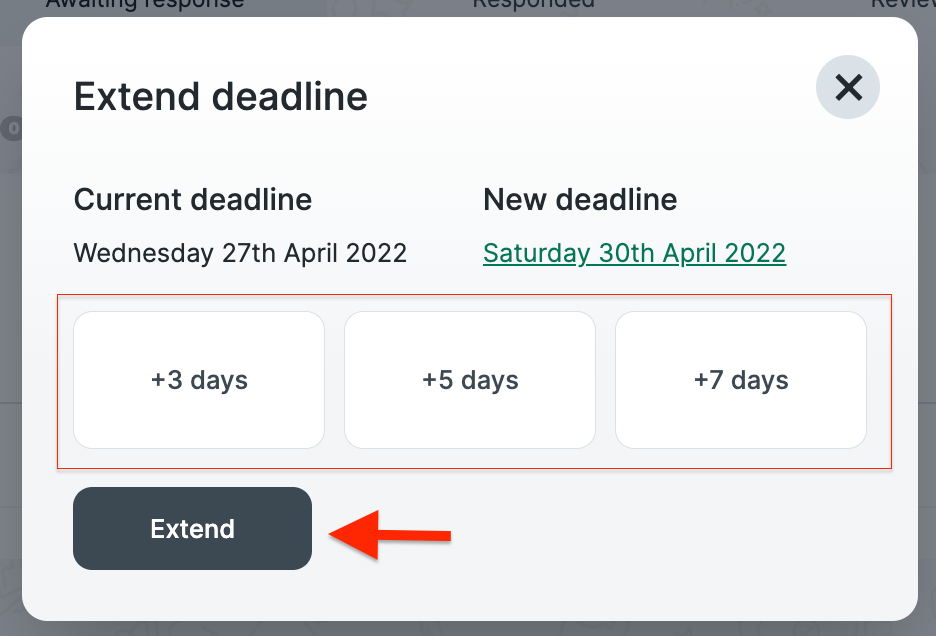936x636 pixels.
Task: Switch to the Responded tab
Action: [x=533, y=5]
